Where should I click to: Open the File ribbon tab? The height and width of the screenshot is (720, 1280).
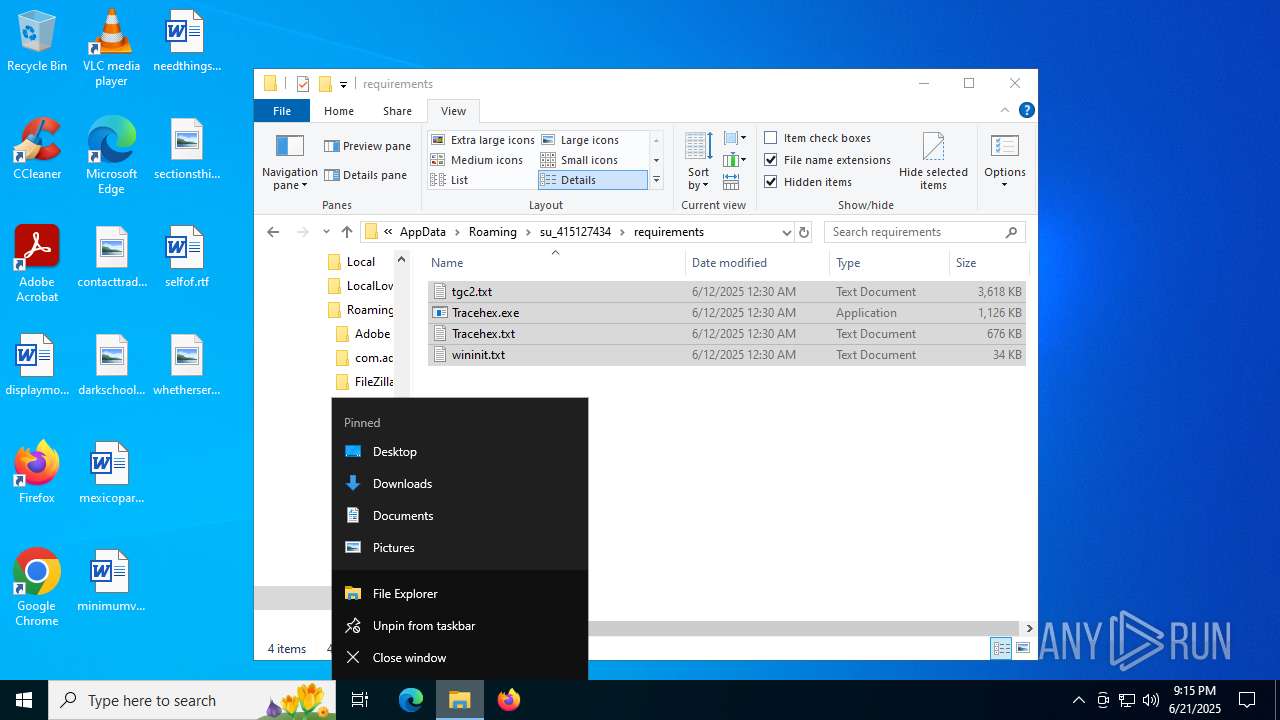[x=282, y=111]
